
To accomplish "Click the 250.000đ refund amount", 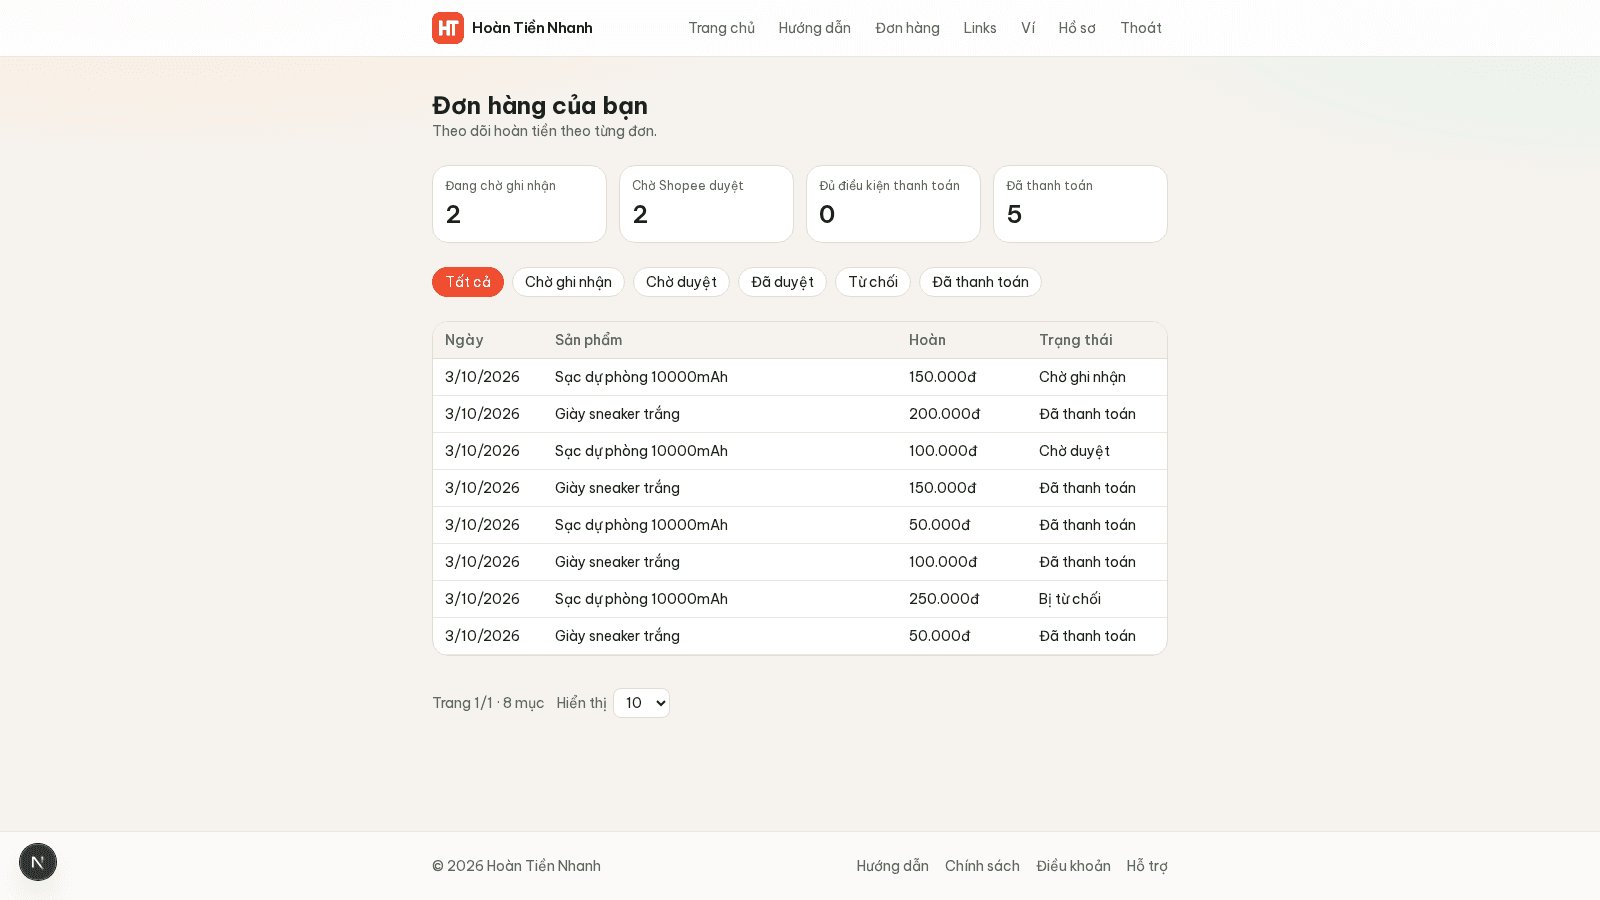I will pos(944,599).
